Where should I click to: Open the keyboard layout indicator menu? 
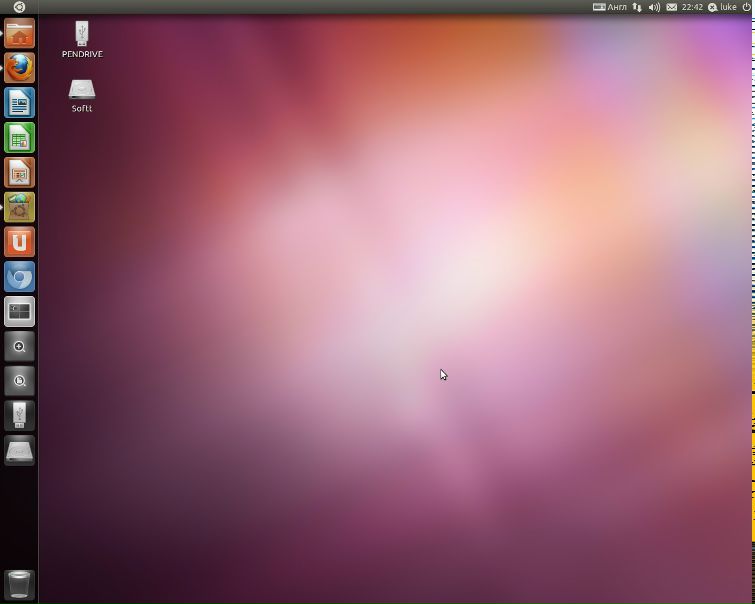tap(610, 7)
